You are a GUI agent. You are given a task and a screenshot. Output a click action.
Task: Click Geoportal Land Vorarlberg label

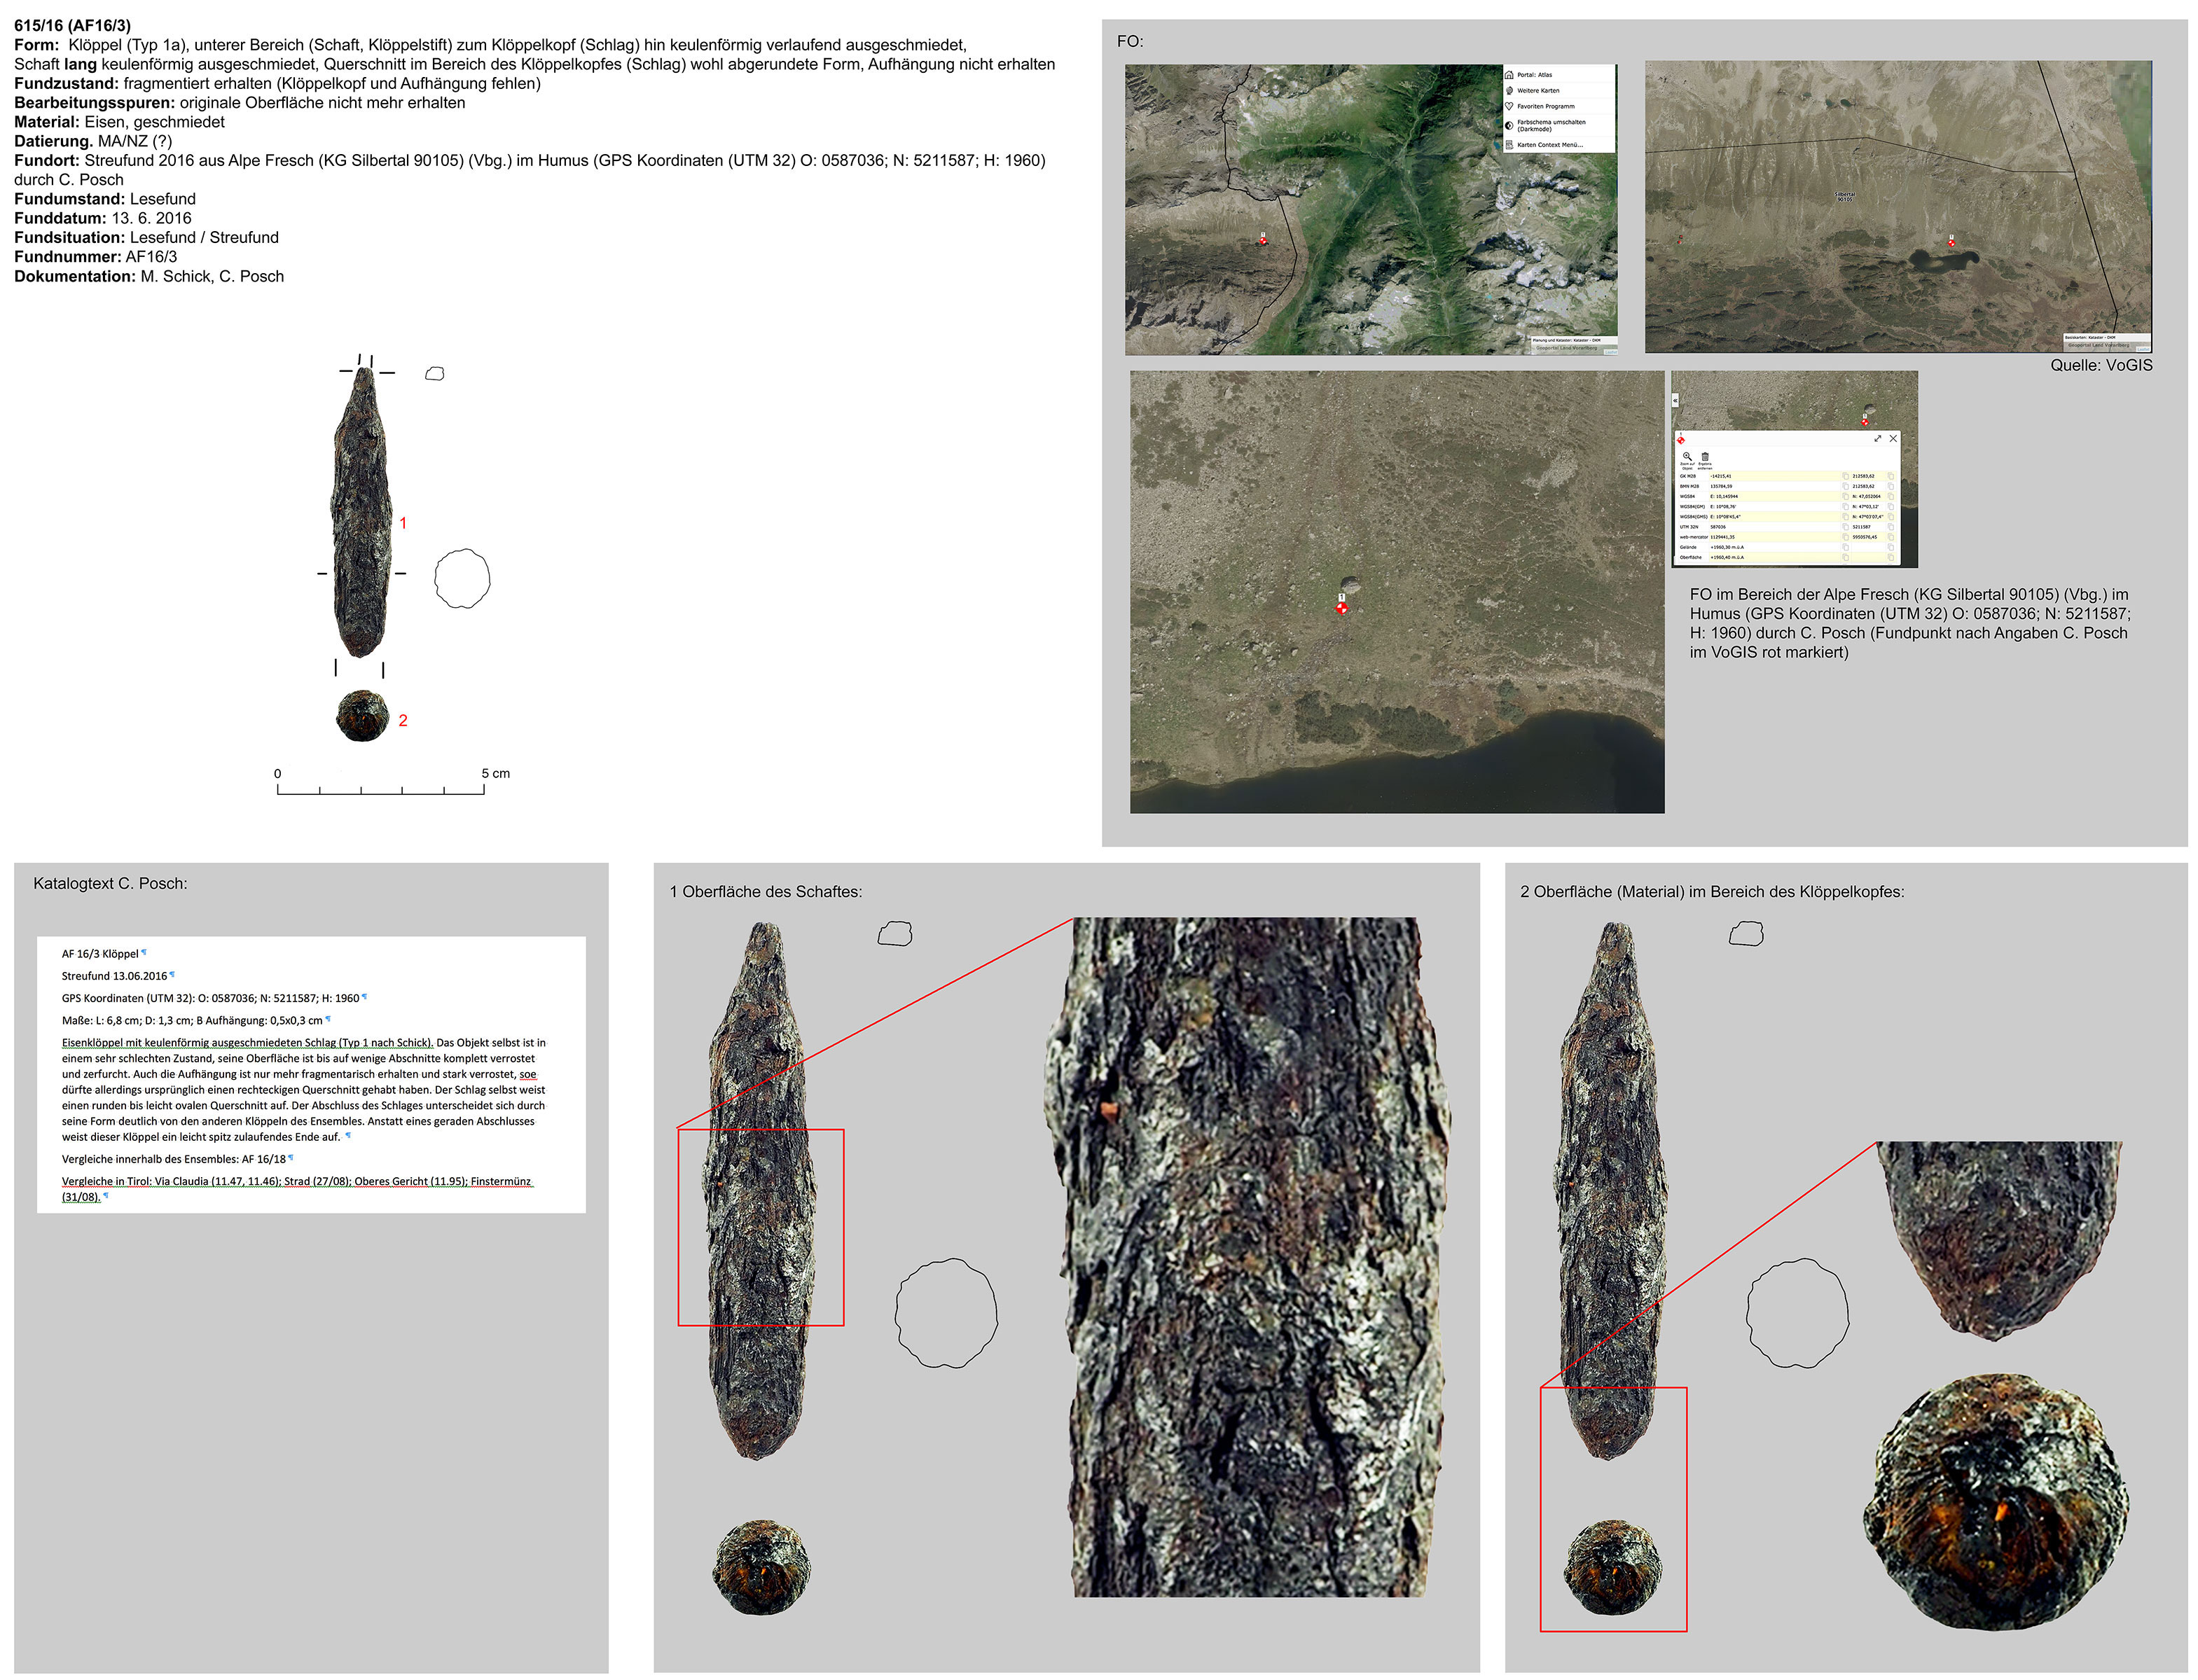click(1567, 348)
